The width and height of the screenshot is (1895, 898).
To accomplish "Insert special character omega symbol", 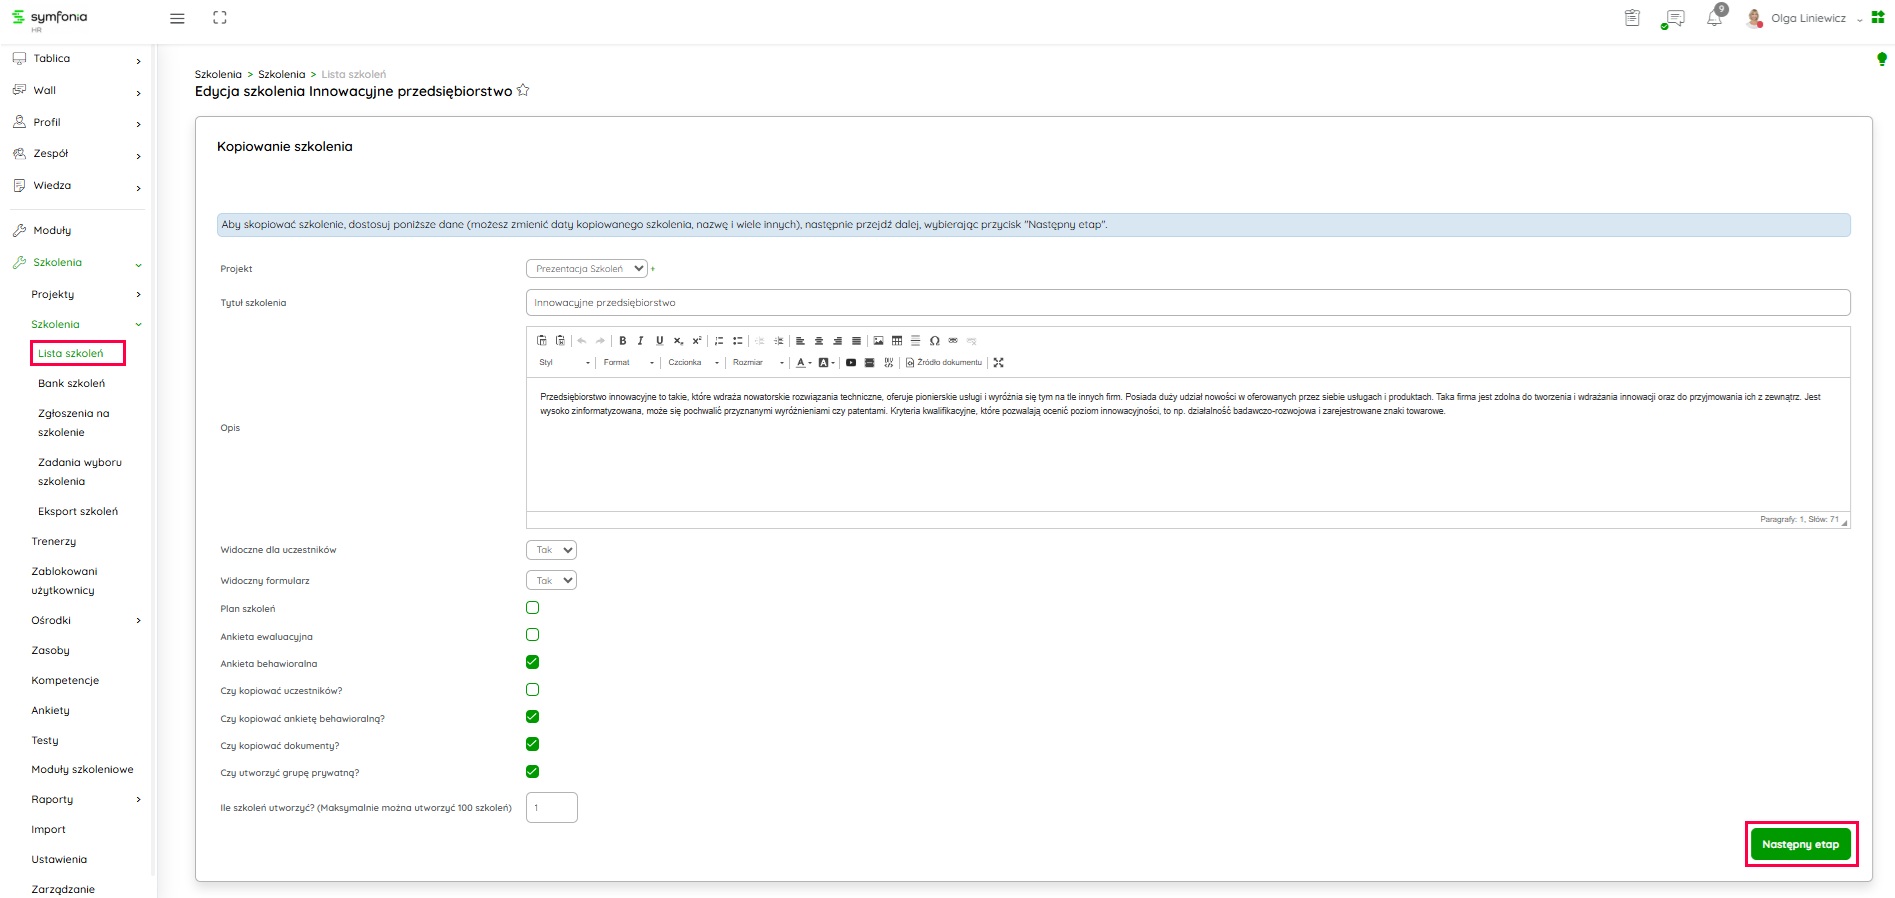I will [934, 341].
